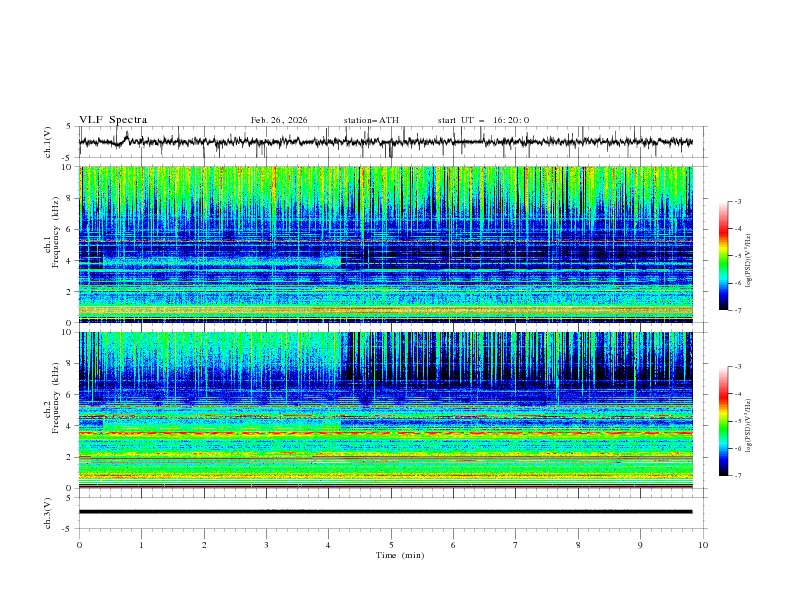Click the "ch.1(V)" waveform axis label
This screenshot has width=792, height=612.
48,142
